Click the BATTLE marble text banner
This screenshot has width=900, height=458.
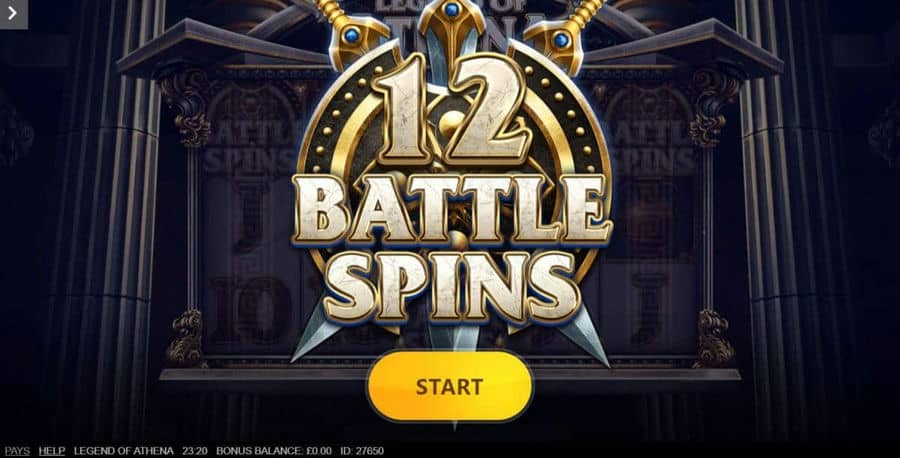click(x=452, y=209)
